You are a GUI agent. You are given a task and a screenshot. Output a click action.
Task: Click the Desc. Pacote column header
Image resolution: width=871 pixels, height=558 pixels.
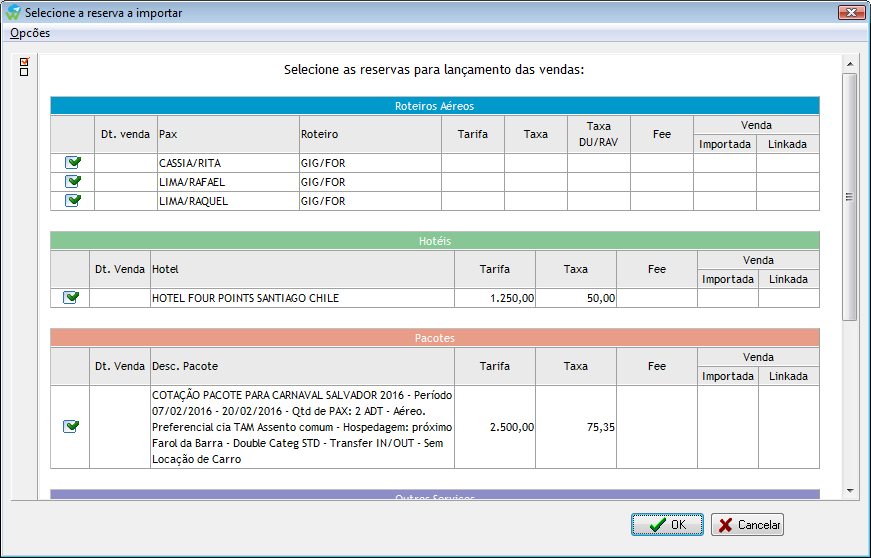[x=302, y=366]
